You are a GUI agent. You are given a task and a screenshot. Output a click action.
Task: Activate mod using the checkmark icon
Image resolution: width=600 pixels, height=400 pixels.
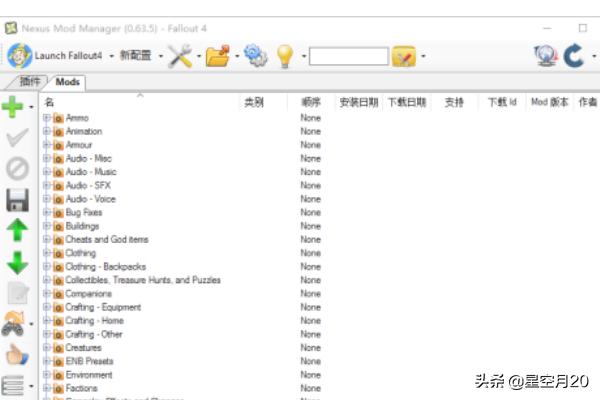(17, 138)
